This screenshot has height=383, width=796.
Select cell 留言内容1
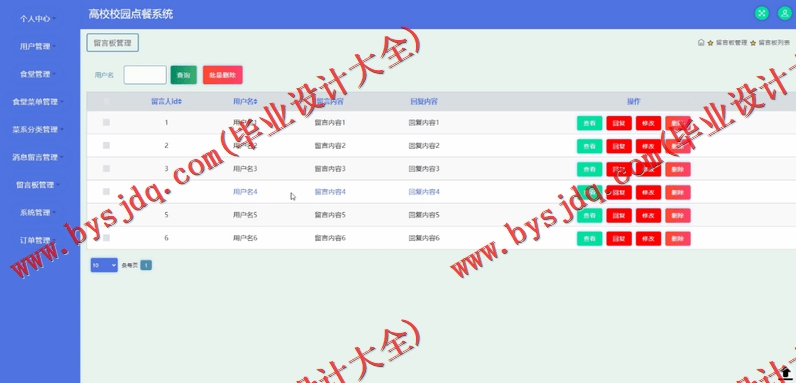pyautogui.click(x=330, y=122)
